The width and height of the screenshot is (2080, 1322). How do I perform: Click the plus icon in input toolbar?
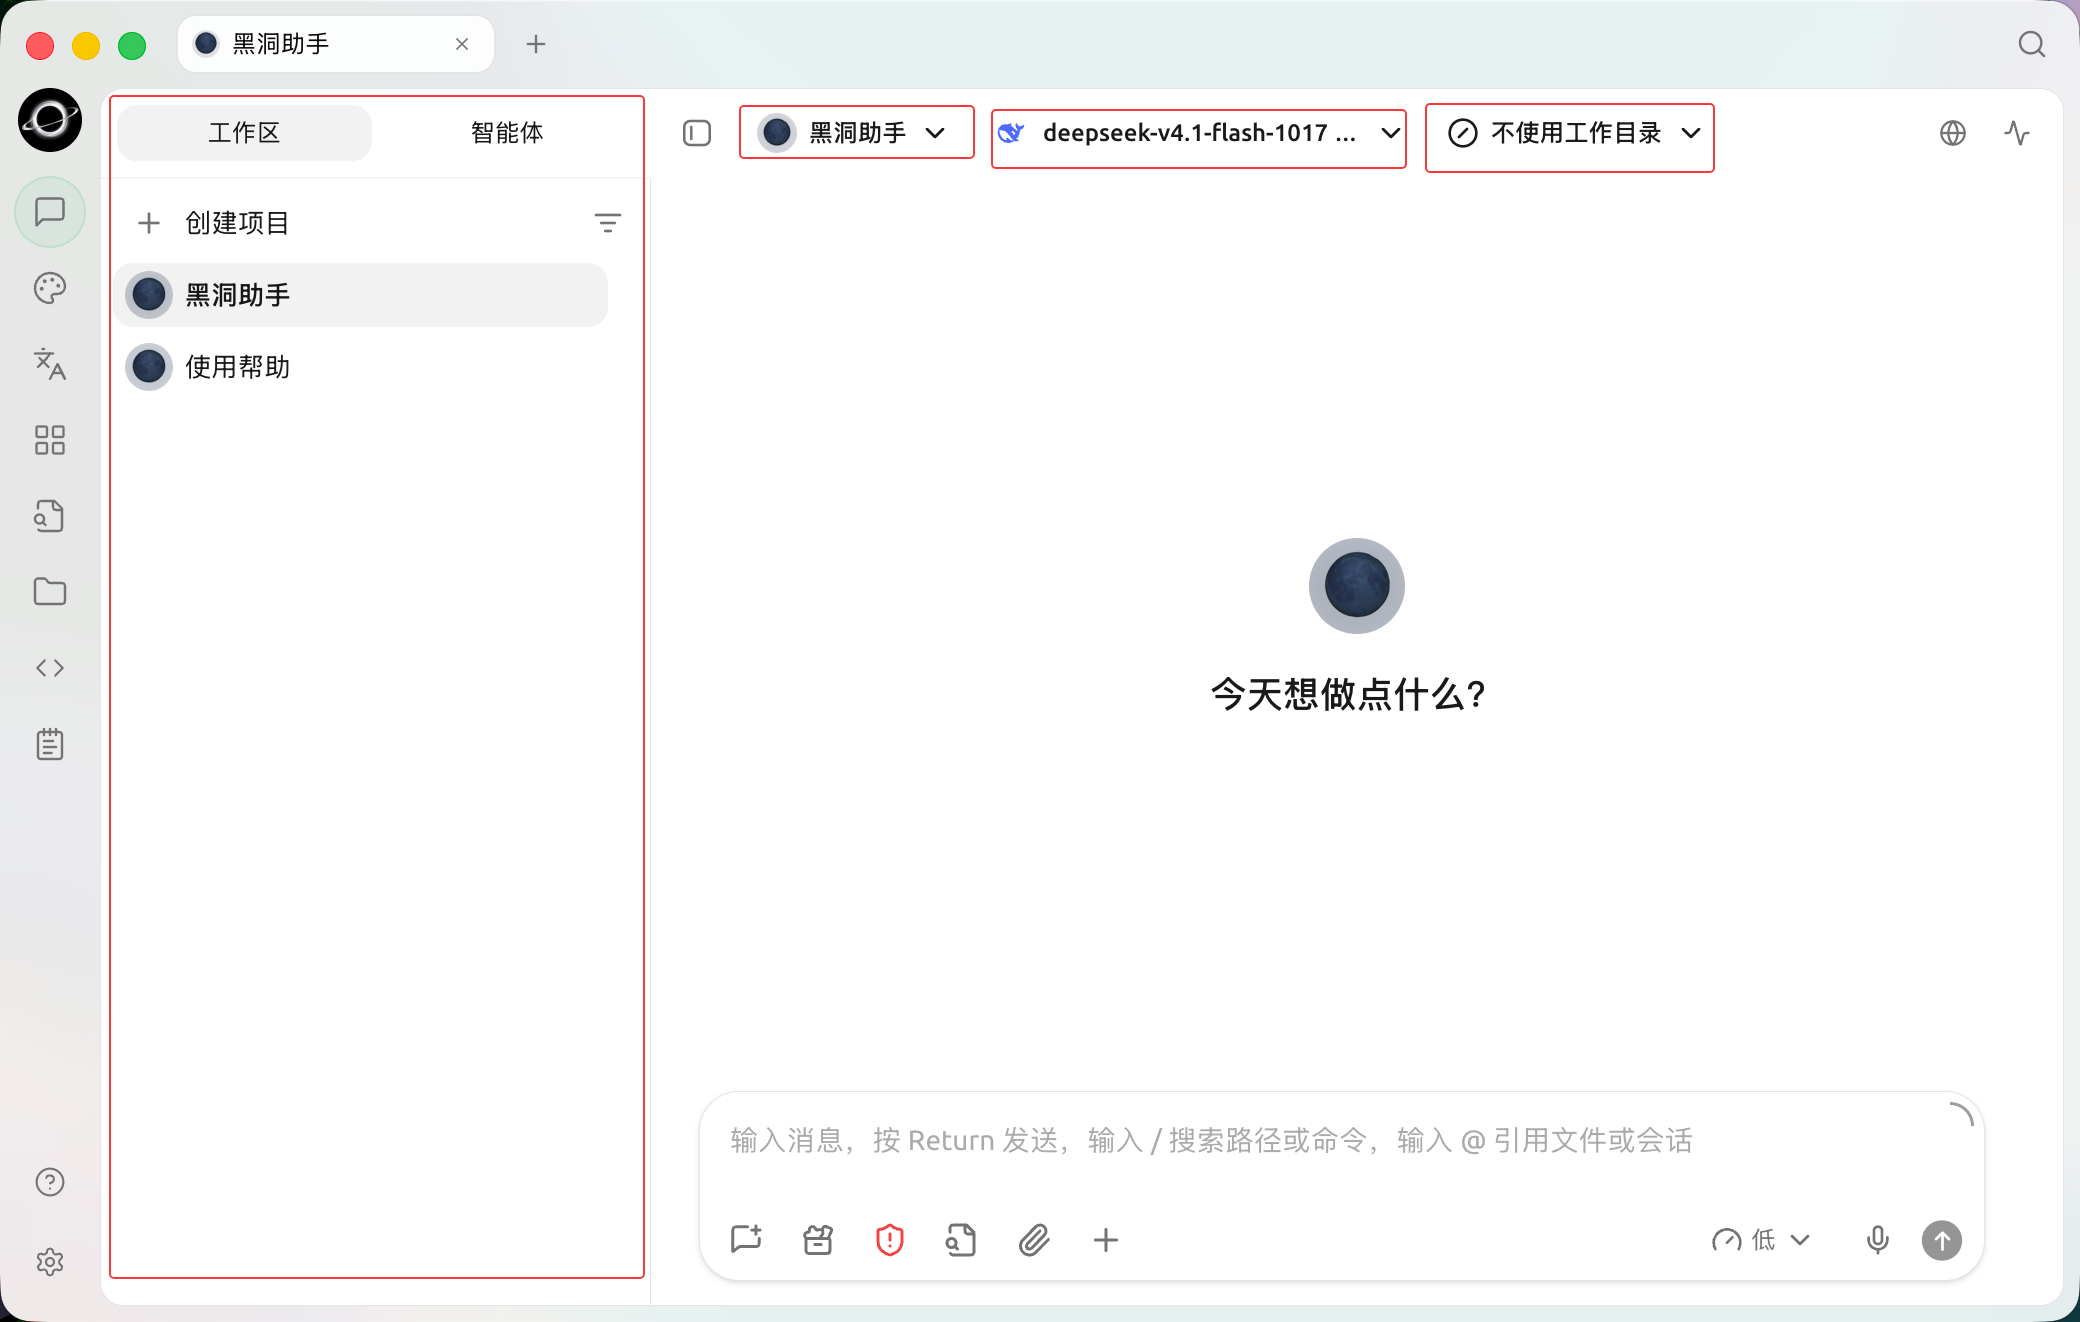pyautogui.click(x=1106, y=1240)
